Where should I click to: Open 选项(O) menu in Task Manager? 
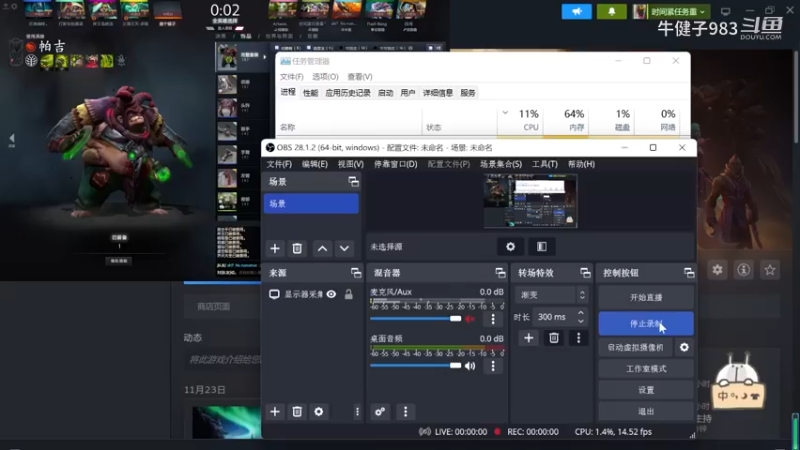[x=325, y=77]
